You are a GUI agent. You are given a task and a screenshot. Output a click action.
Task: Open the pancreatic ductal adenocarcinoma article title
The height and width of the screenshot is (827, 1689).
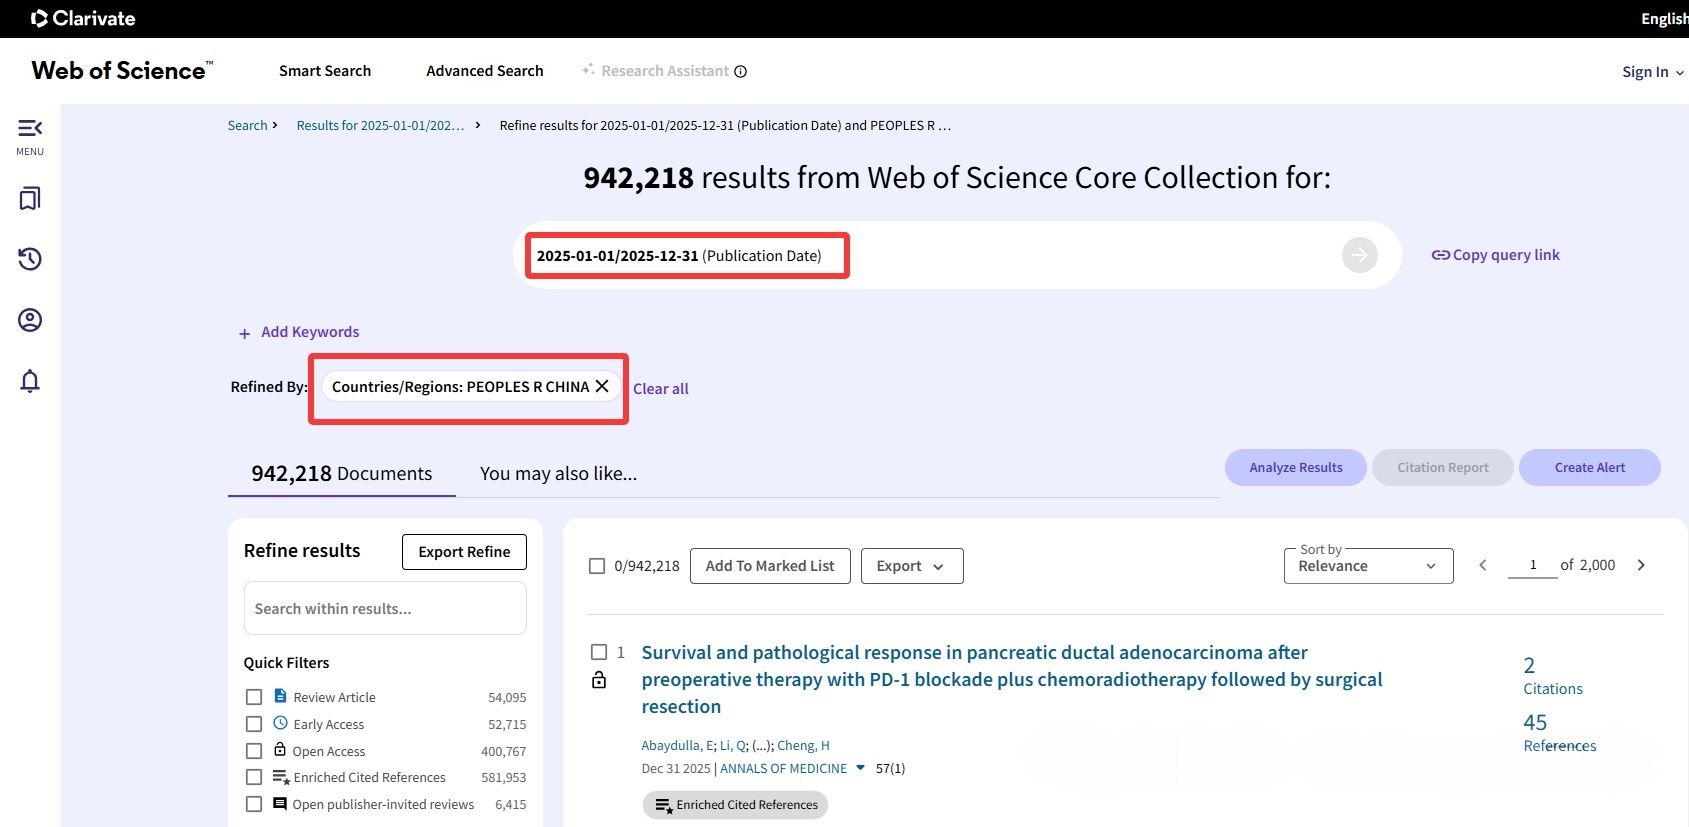click(1012, 679)
